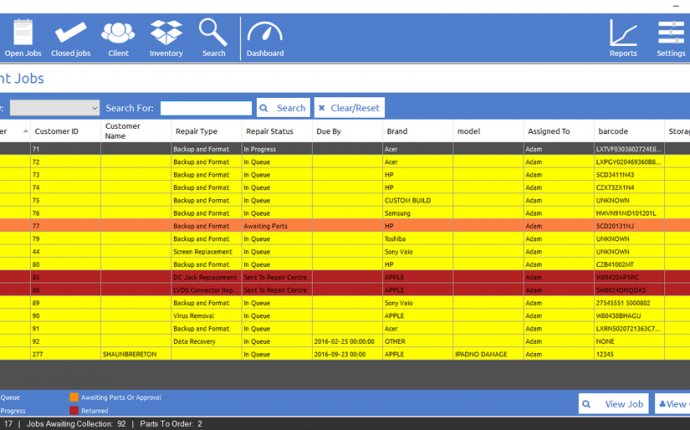Click the Search magnifier toolbar icon
The height and width of the screenshot is (430, 690).
(x=213, y=33)
